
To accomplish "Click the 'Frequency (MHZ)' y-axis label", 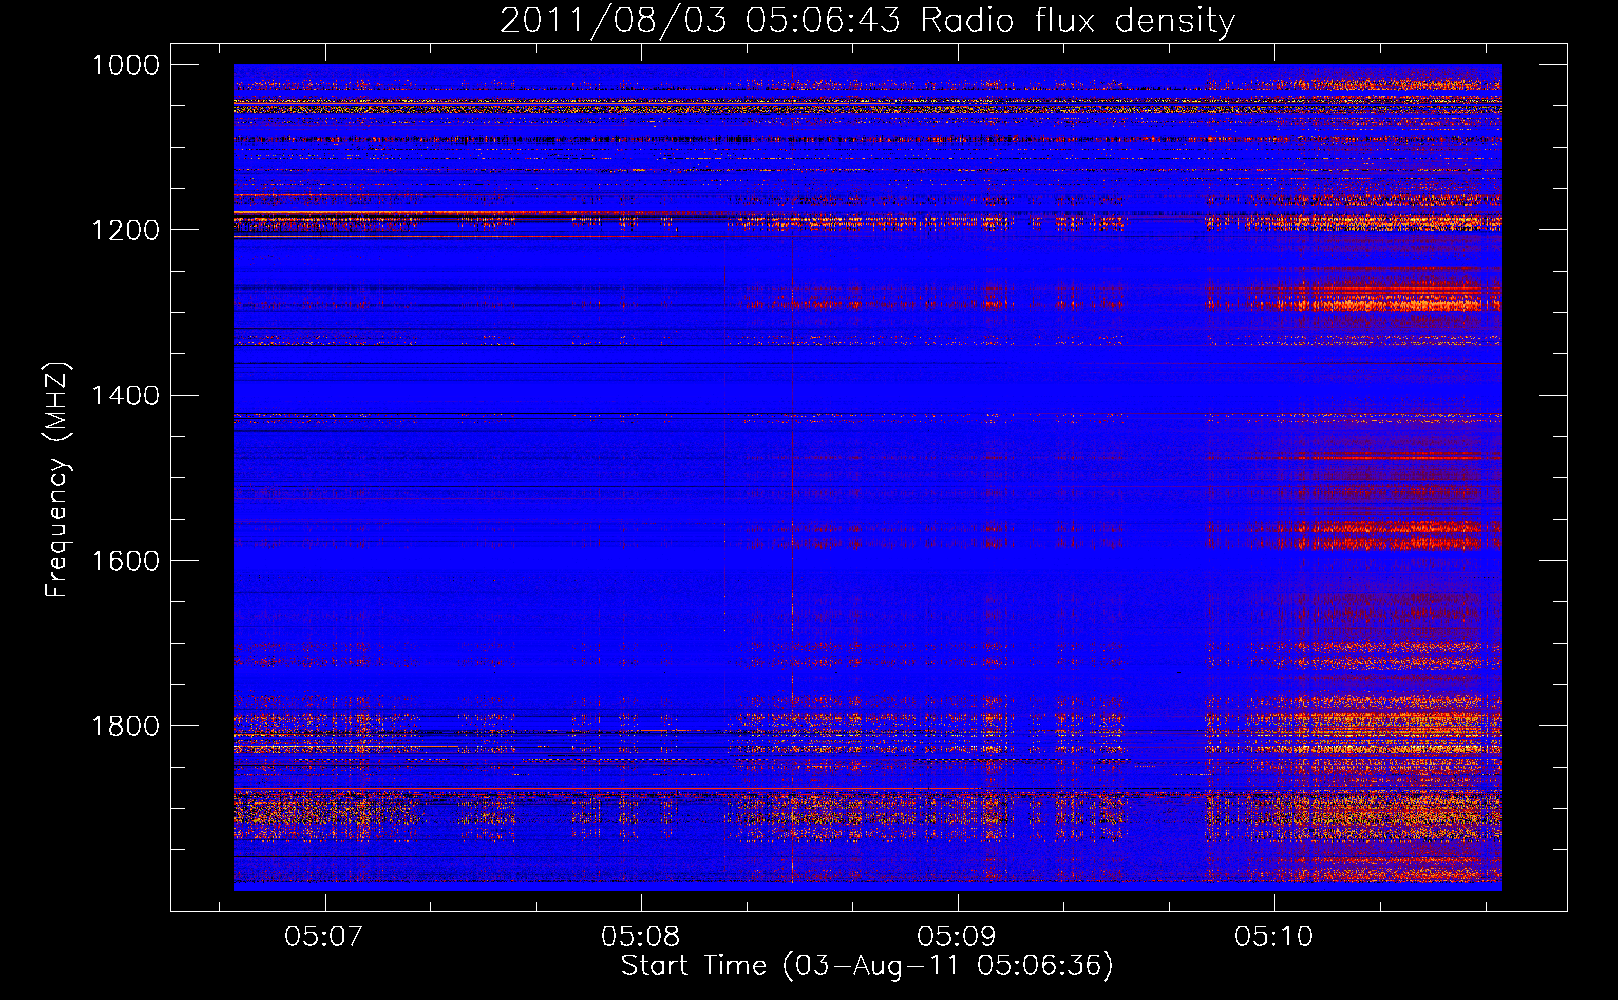I will pyautogui.click(x=57, y=480).
